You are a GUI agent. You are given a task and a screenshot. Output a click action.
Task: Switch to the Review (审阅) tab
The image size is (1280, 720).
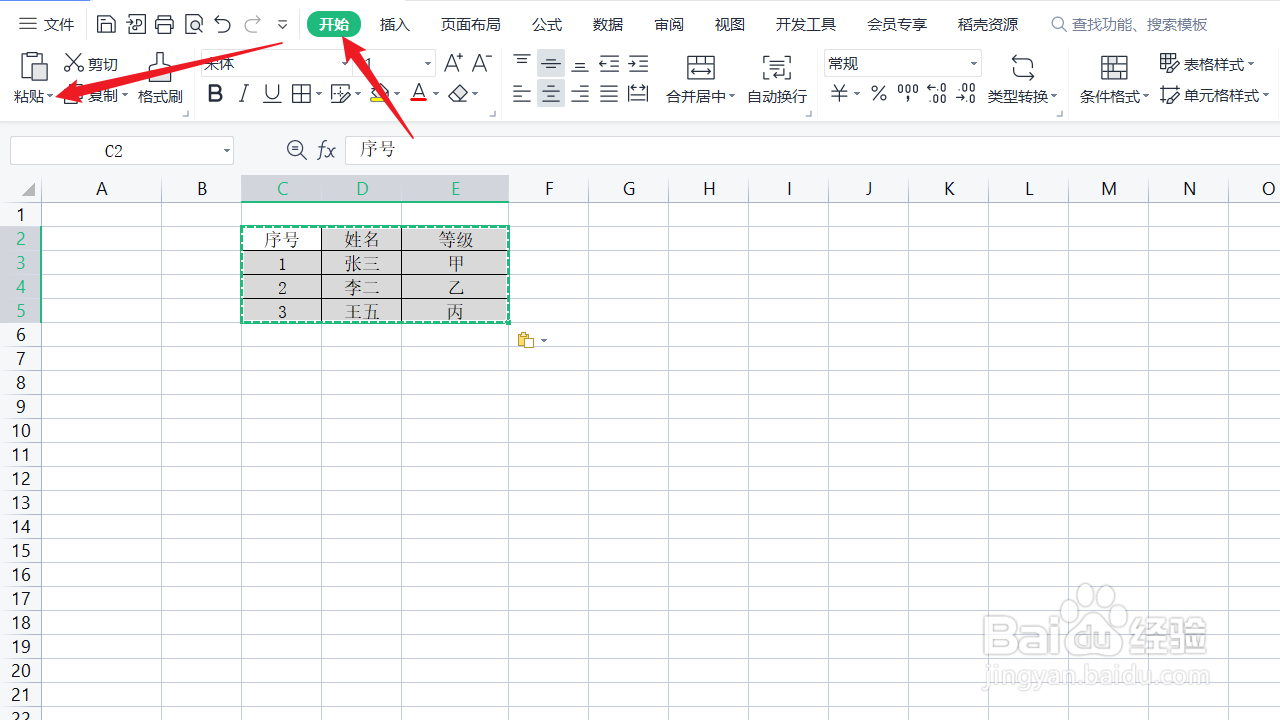669,24
